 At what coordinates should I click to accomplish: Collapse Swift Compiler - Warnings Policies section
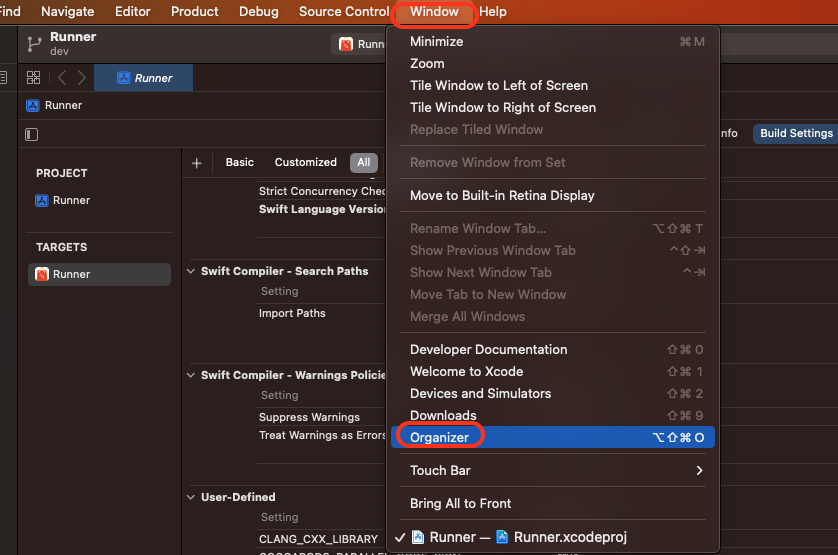point(191,375)
